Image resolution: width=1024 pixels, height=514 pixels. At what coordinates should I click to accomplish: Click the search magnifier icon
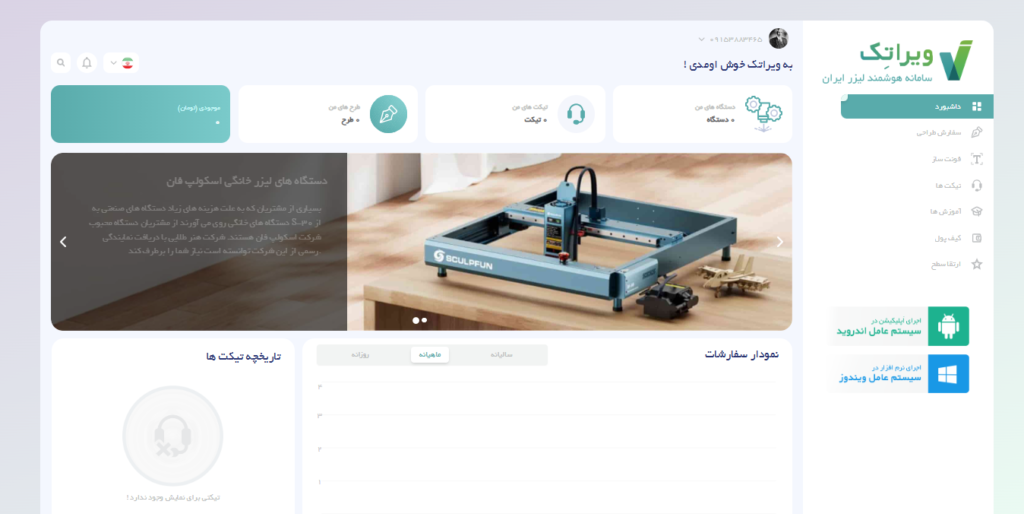pyautogui.click(x=61, y=63)
